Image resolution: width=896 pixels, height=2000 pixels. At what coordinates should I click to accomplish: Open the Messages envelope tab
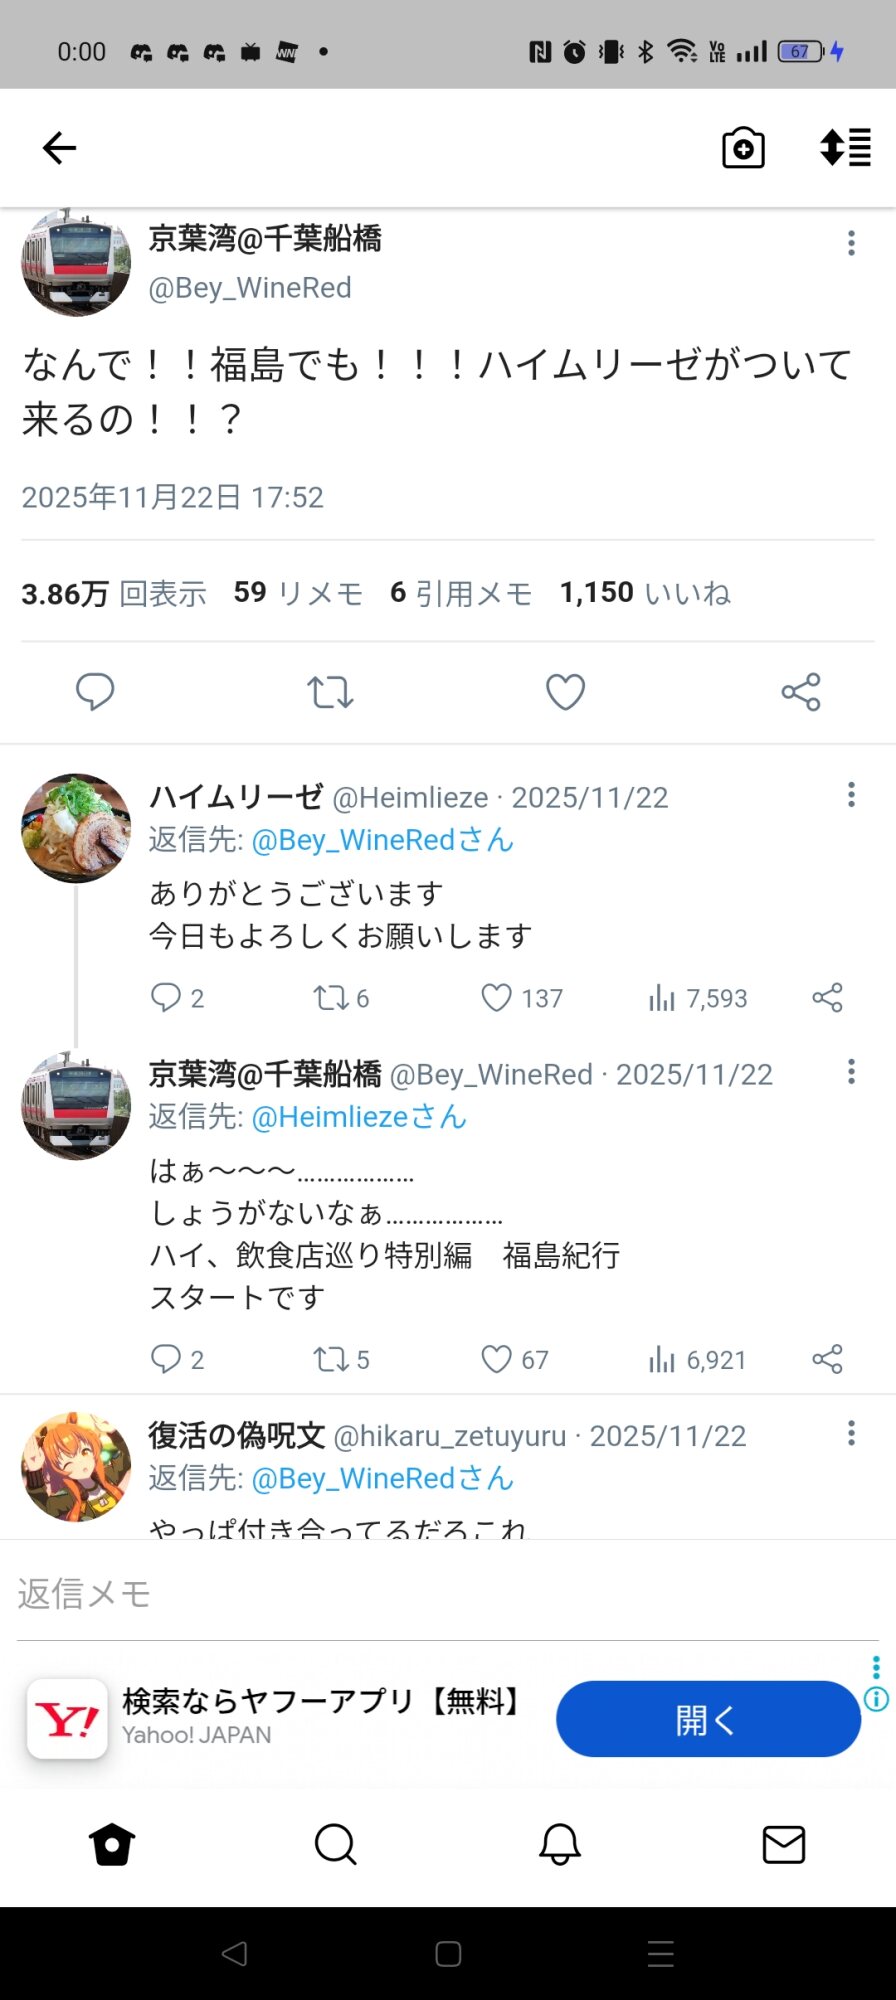point(784,1845)
